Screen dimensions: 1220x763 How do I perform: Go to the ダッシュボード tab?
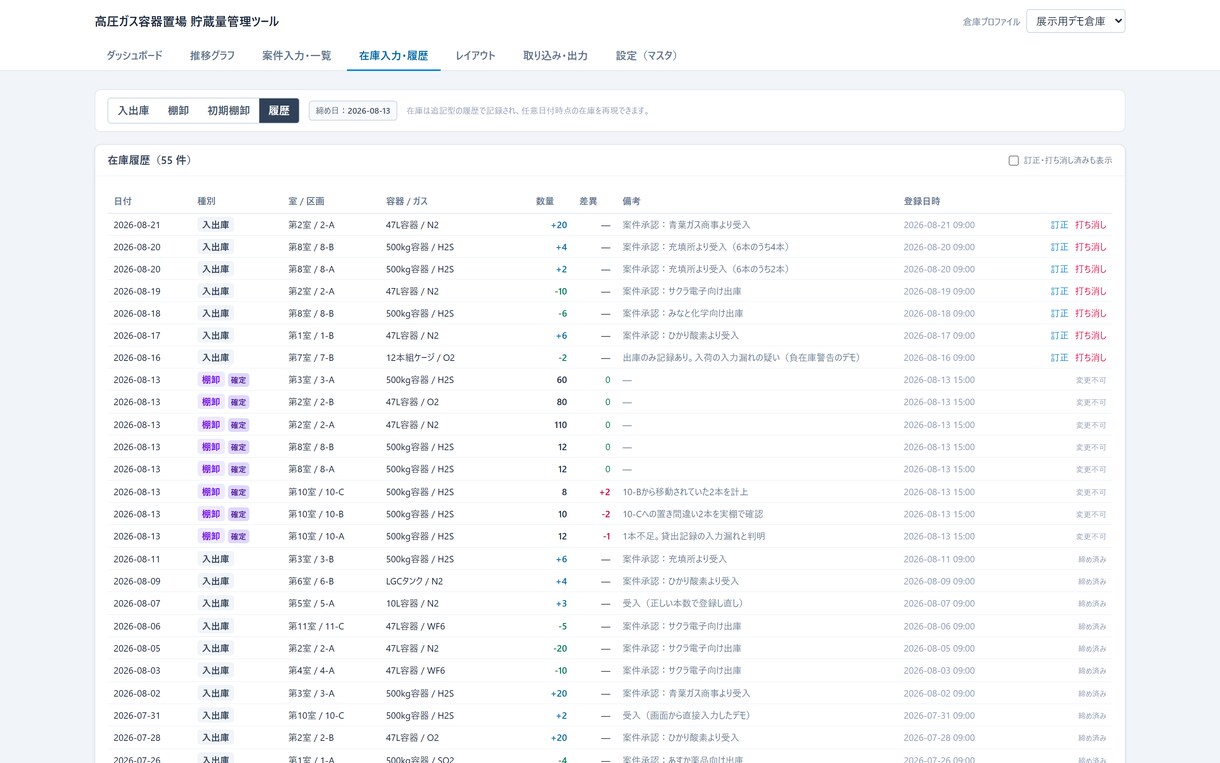click(134, 56)
